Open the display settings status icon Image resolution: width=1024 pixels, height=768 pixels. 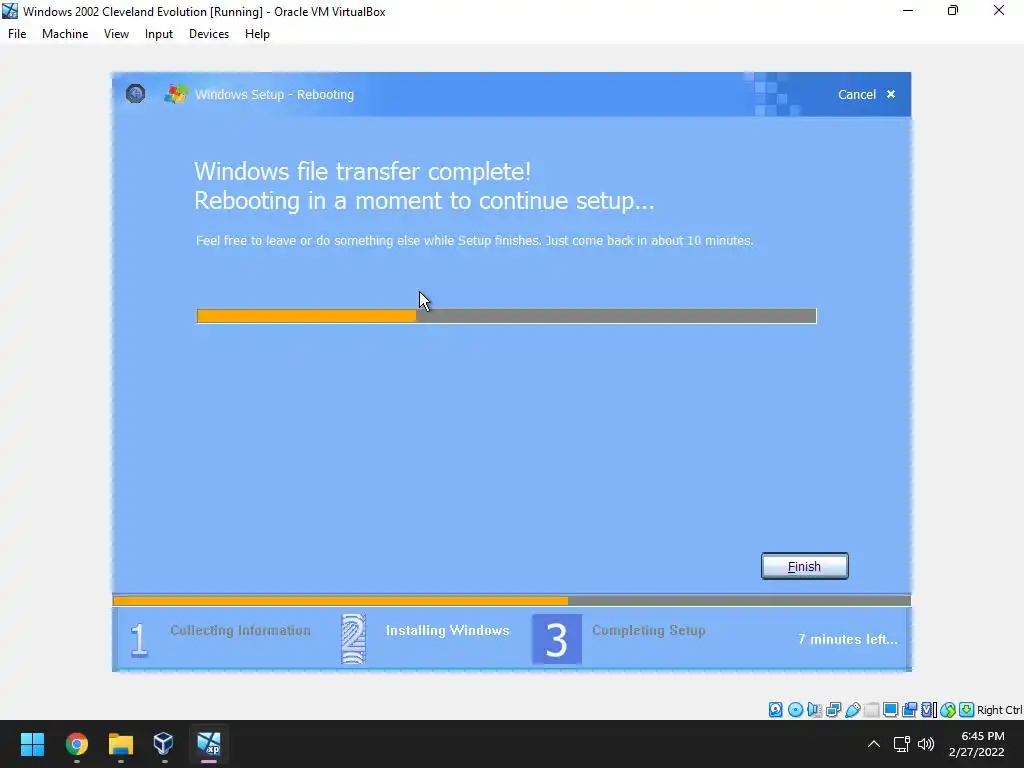[x=890, y=709]
